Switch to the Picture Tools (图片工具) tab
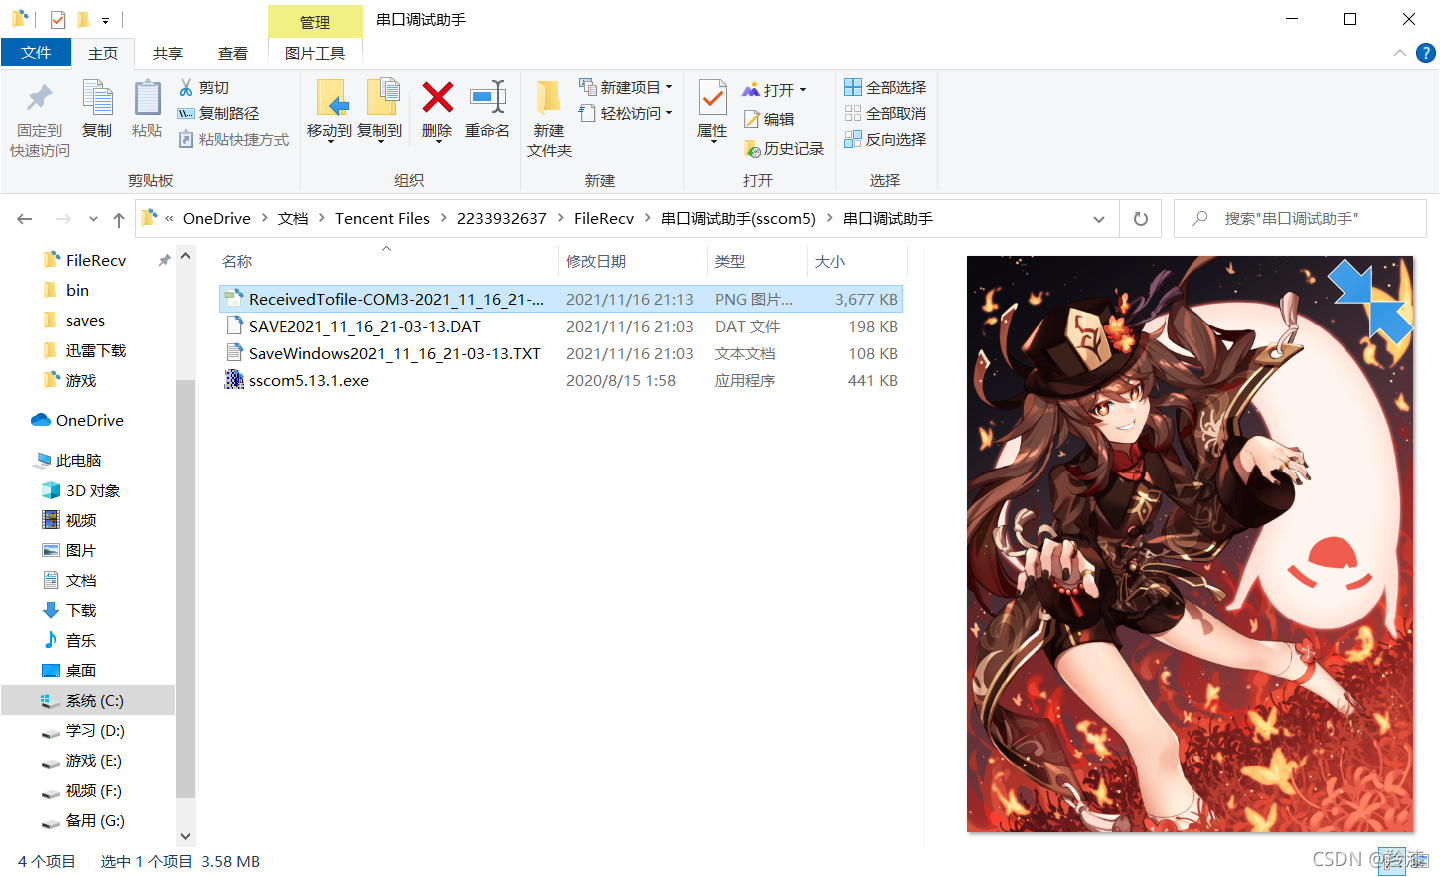The width and height of the screenshot is (1440, 877). pos(315,54)
